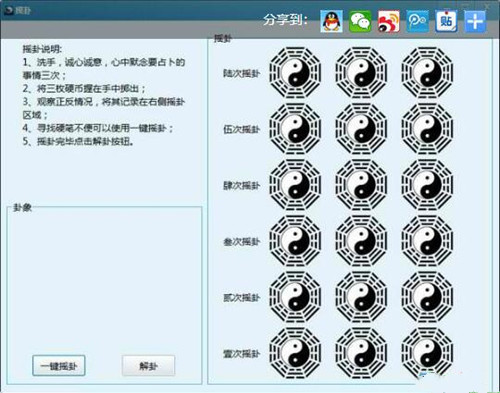Open more sharing options plus icon

click(475, 21)
